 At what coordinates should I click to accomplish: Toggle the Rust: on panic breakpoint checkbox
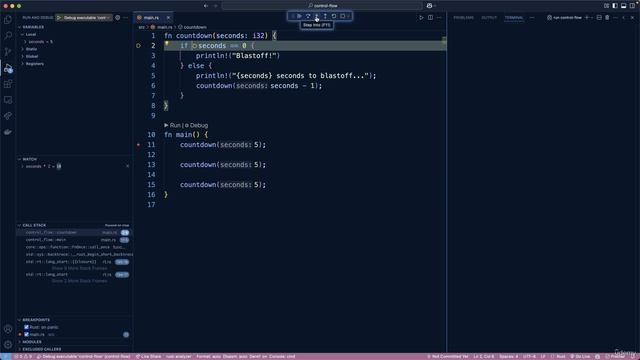click(x=27, y=327)
